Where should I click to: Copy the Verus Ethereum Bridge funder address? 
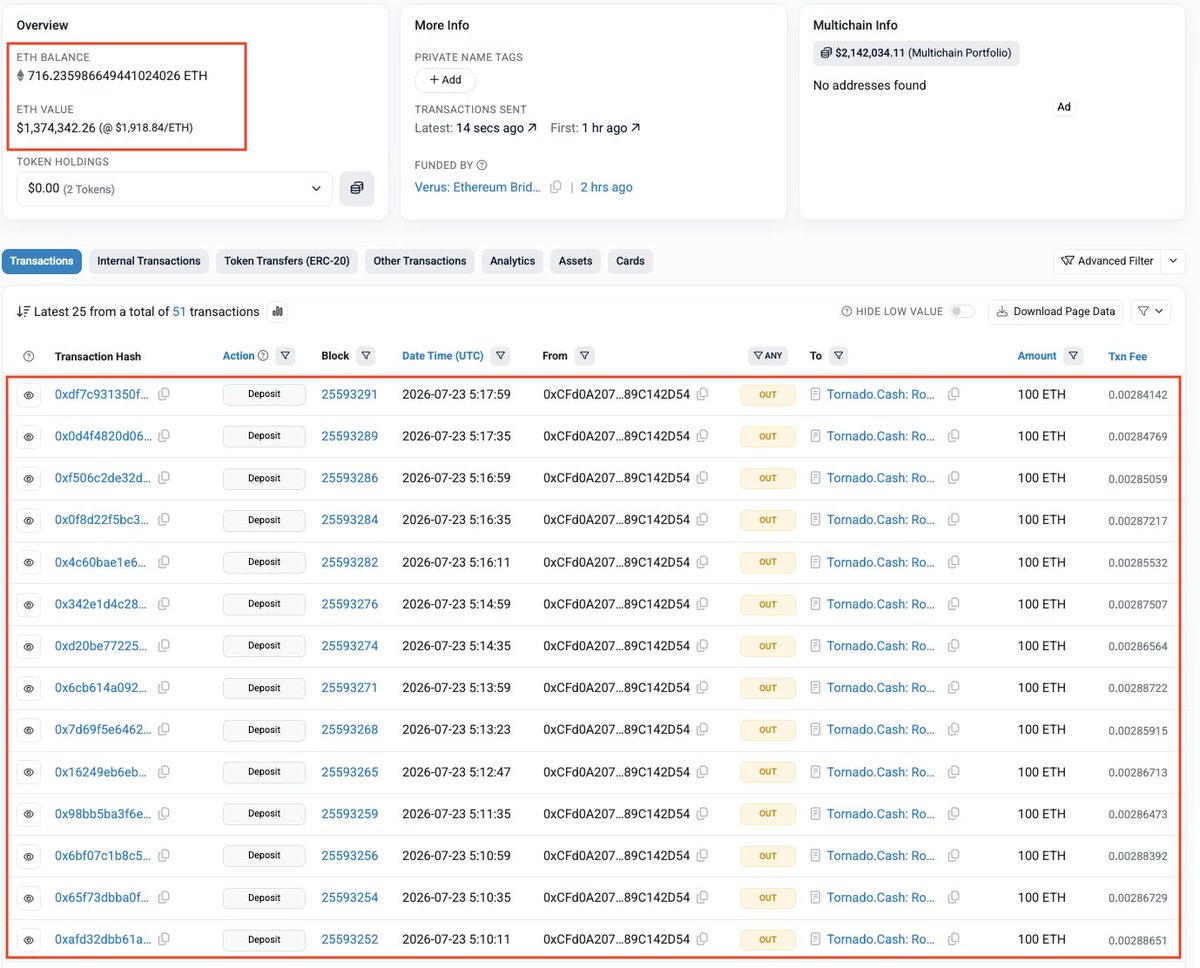556,187
